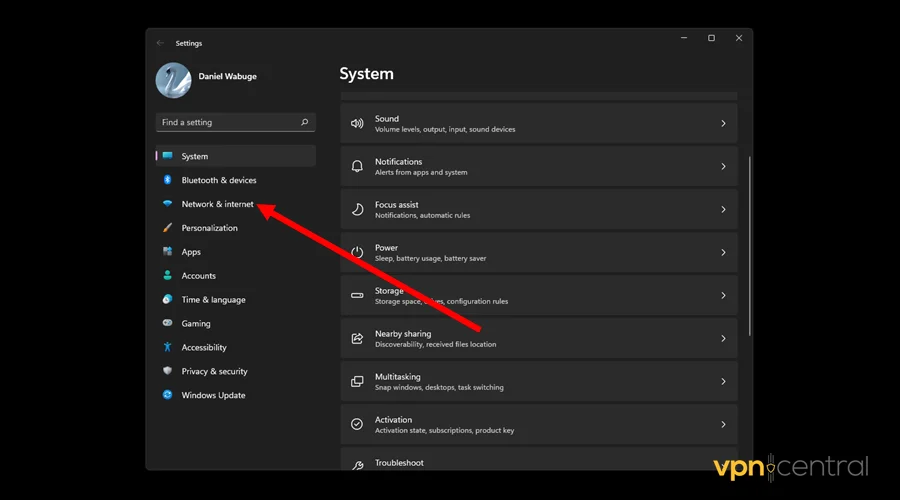Click the Sound speaker icon
Image resolution: width=900 pixels, height=500 pixels.
pos(357,123)
